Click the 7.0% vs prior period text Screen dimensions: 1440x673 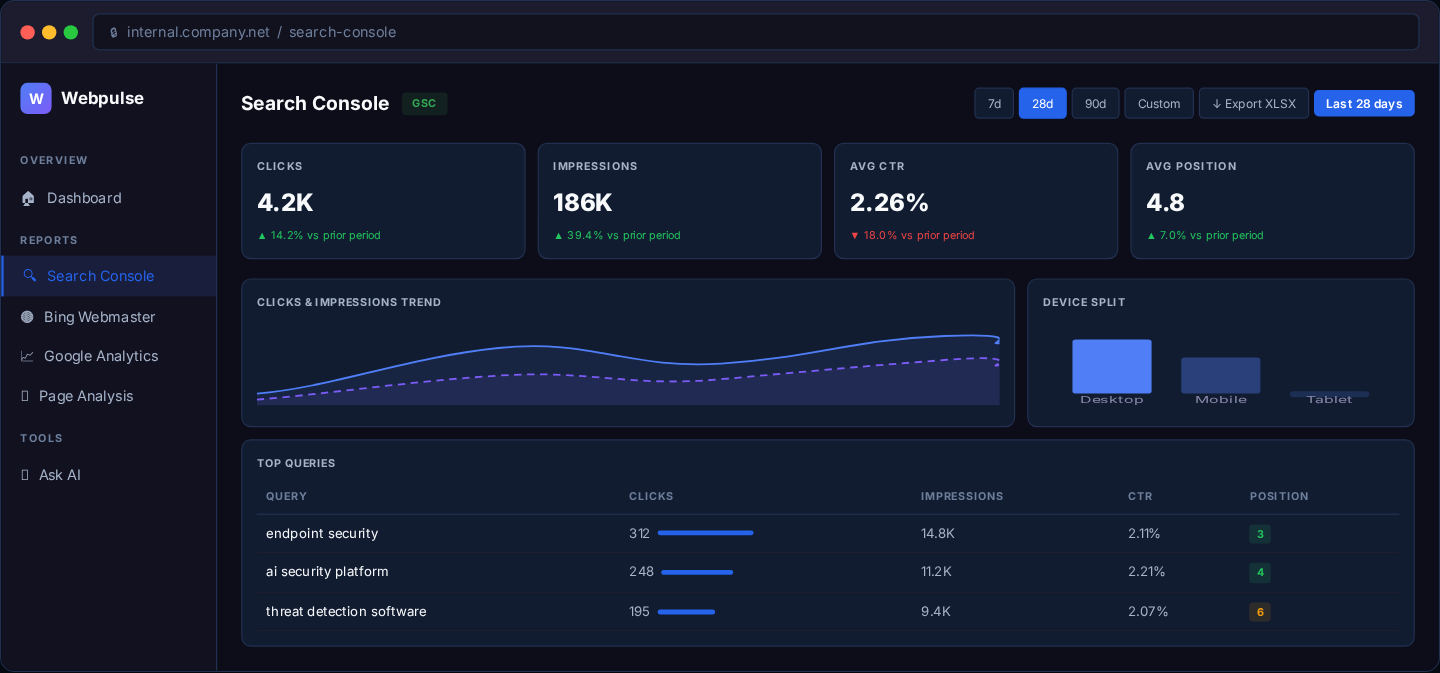(x=1205, y=235)
